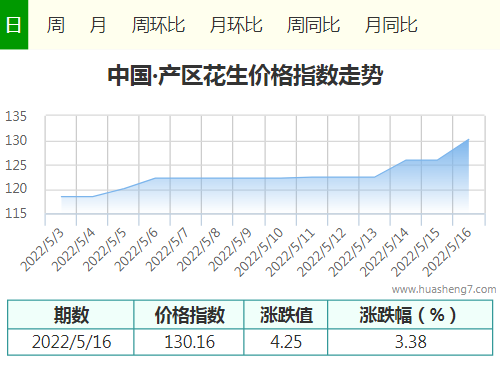This screenshot has width=500, height=365.
Task: Open the 月环比 tab
Action: click(236, 25)
